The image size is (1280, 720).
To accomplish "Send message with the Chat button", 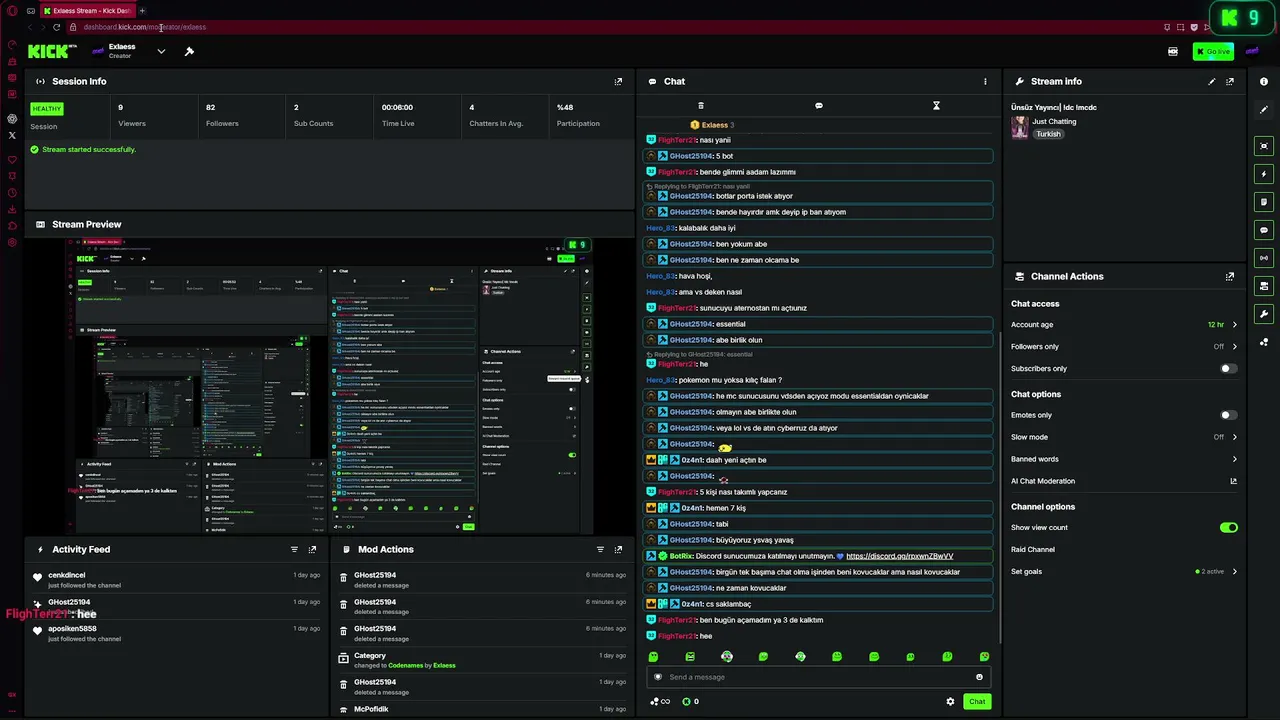I will [x=977, y=701].
